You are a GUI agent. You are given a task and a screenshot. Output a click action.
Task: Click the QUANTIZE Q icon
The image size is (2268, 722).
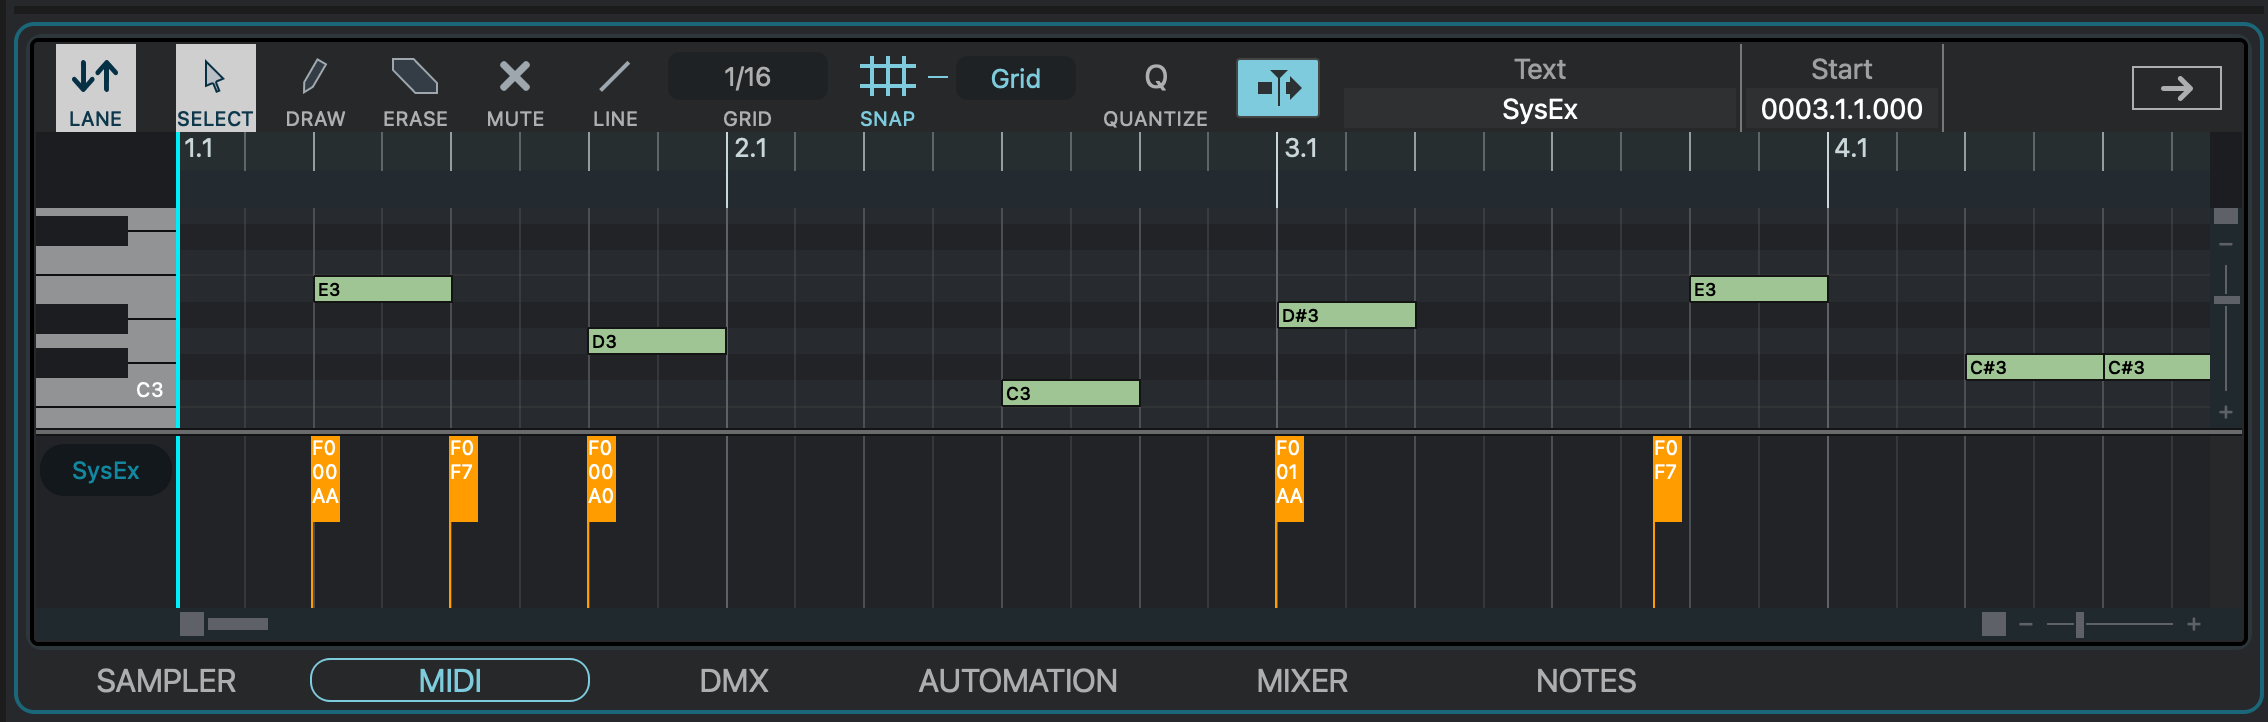1155,78
